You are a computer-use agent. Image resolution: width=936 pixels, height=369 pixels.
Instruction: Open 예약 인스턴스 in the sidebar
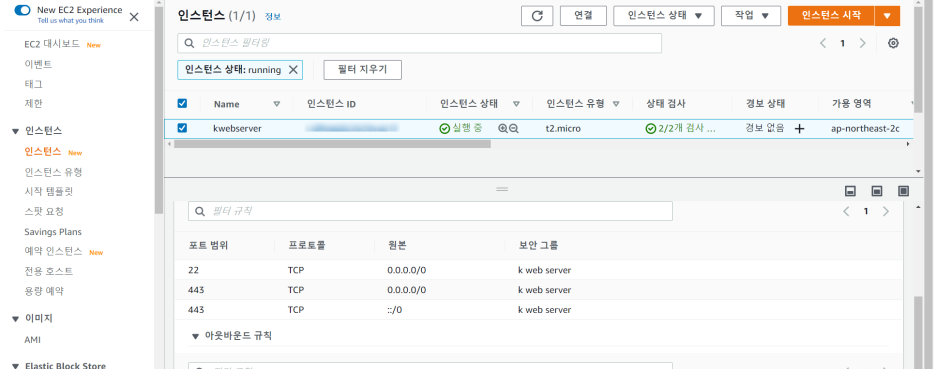coord(53,251)
